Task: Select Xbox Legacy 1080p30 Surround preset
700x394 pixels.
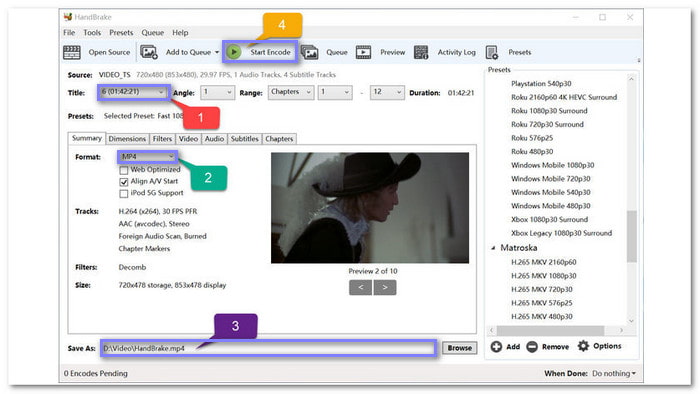Action: (x=561, y=233)
